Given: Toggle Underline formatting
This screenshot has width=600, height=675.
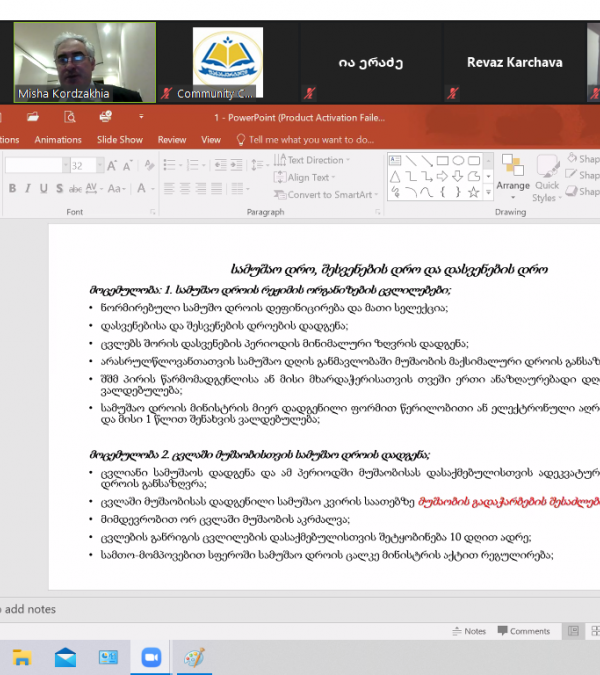Looking at the screenshot, I should point(43,188).
